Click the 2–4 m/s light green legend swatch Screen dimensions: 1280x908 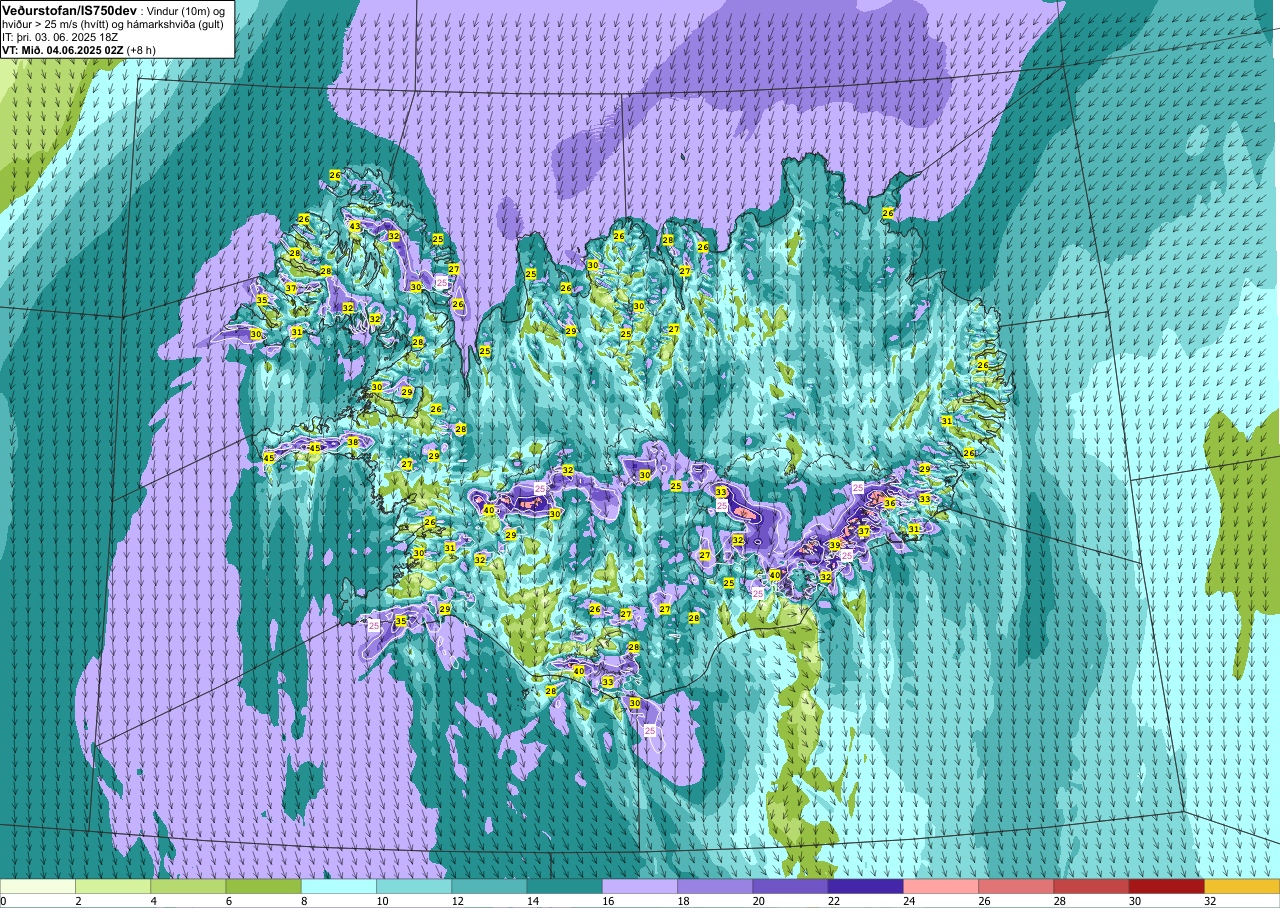tap(113, 886)
